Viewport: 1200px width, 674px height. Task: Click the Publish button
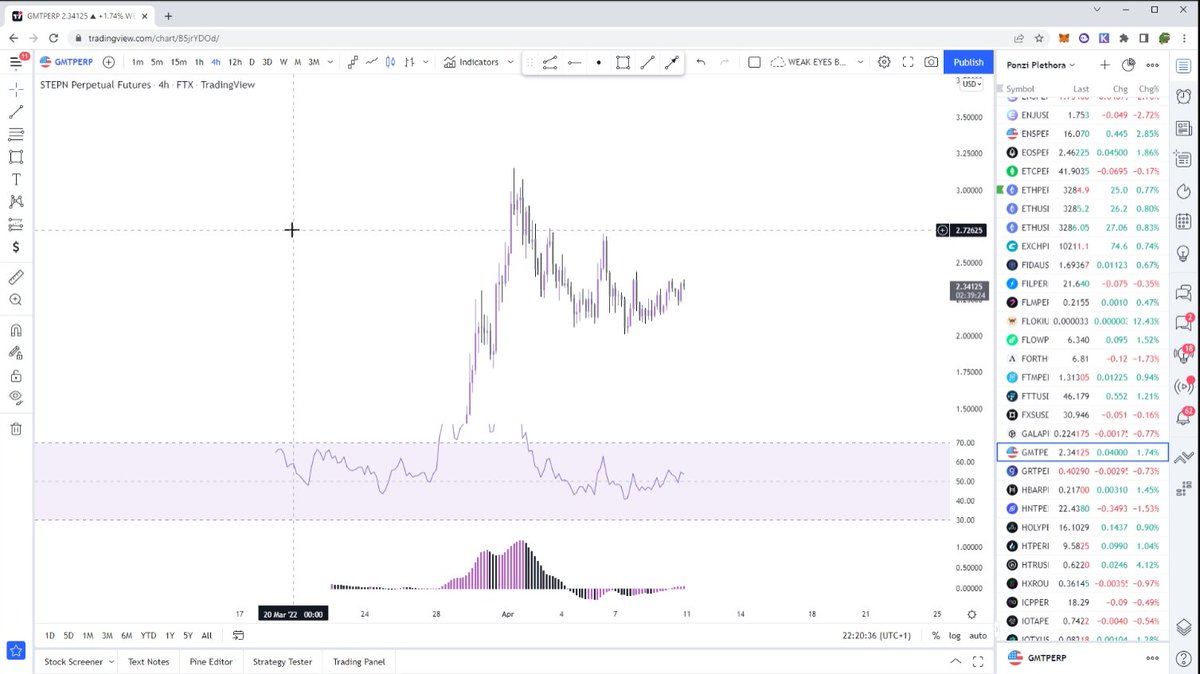(968, 62)
